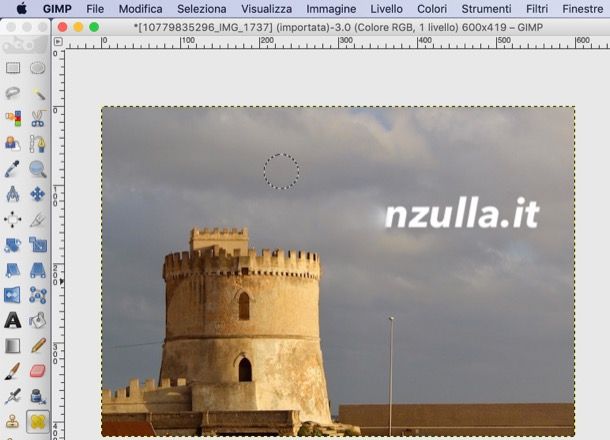The image size is (610, 440).
Task: Select the Shear tool
Action: pos(12,270)
